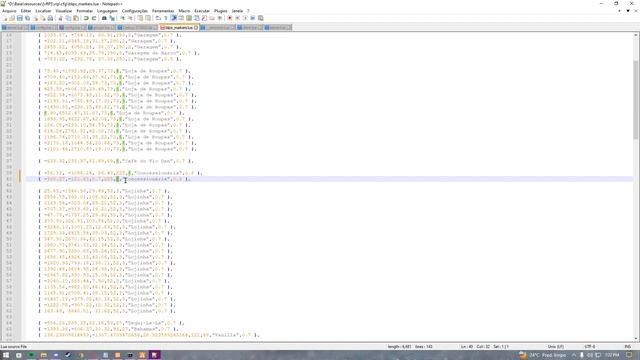Open Steam from the taskbar
The width and height of the screenshot is (640, 360).
[x=68, y=355]
